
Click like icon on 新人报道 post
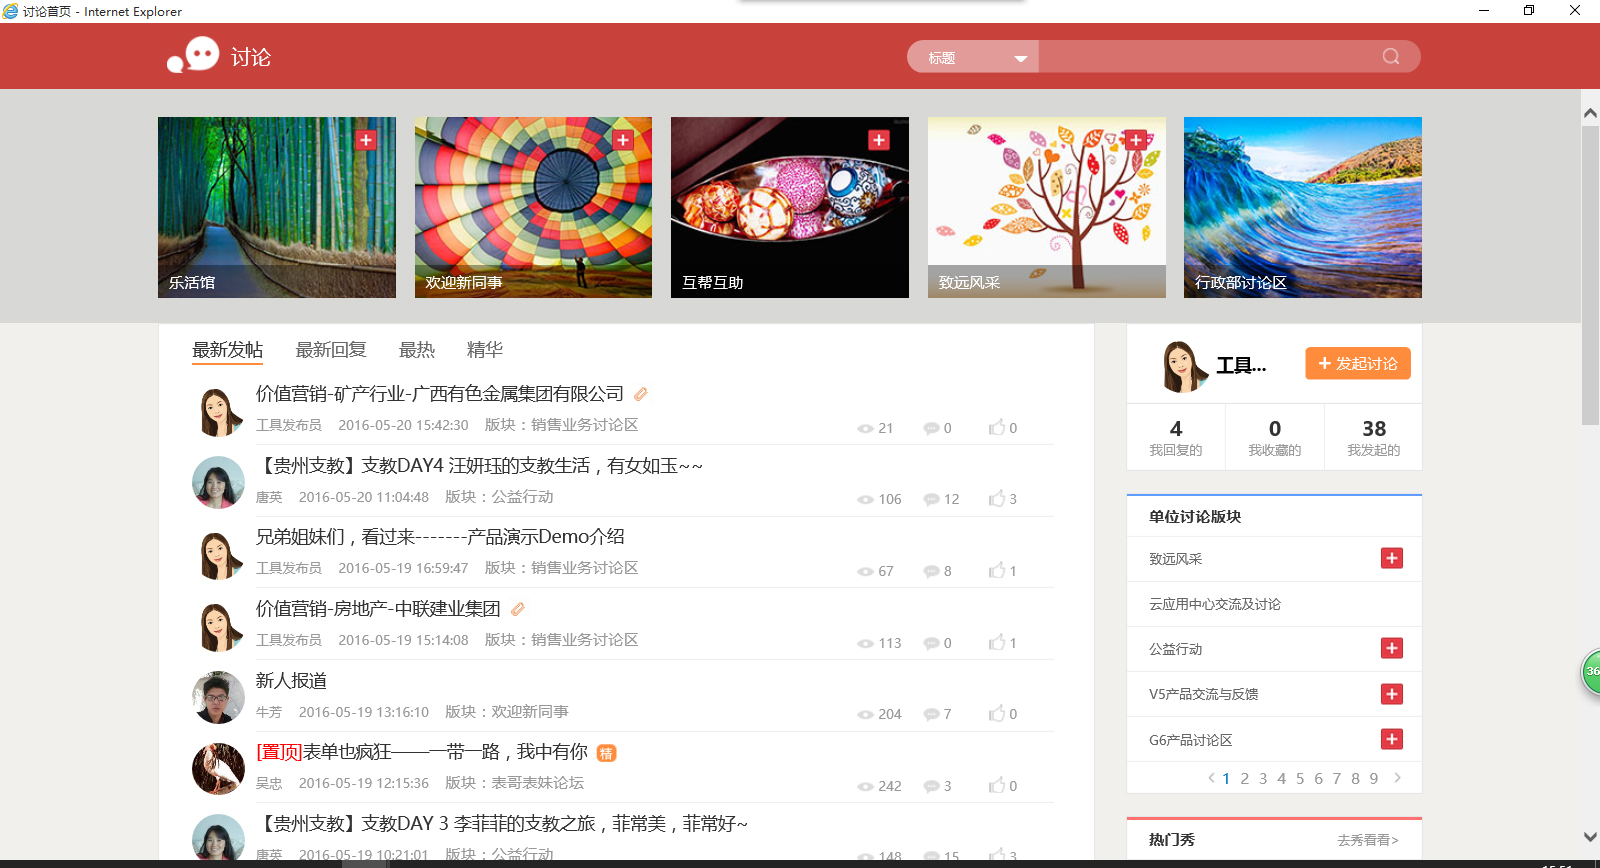[x=997, y=713]
